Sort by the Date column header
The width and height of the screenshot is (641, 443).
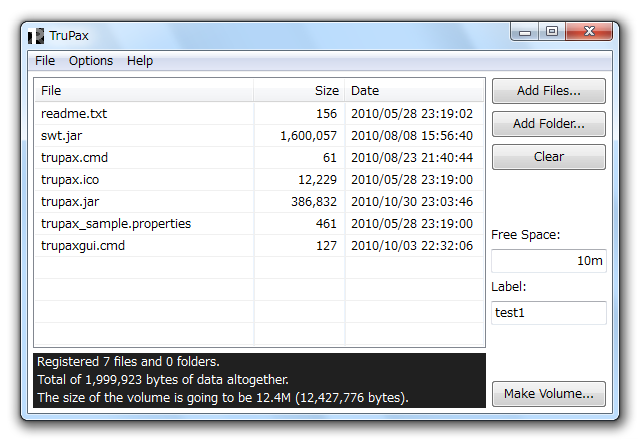414,91
